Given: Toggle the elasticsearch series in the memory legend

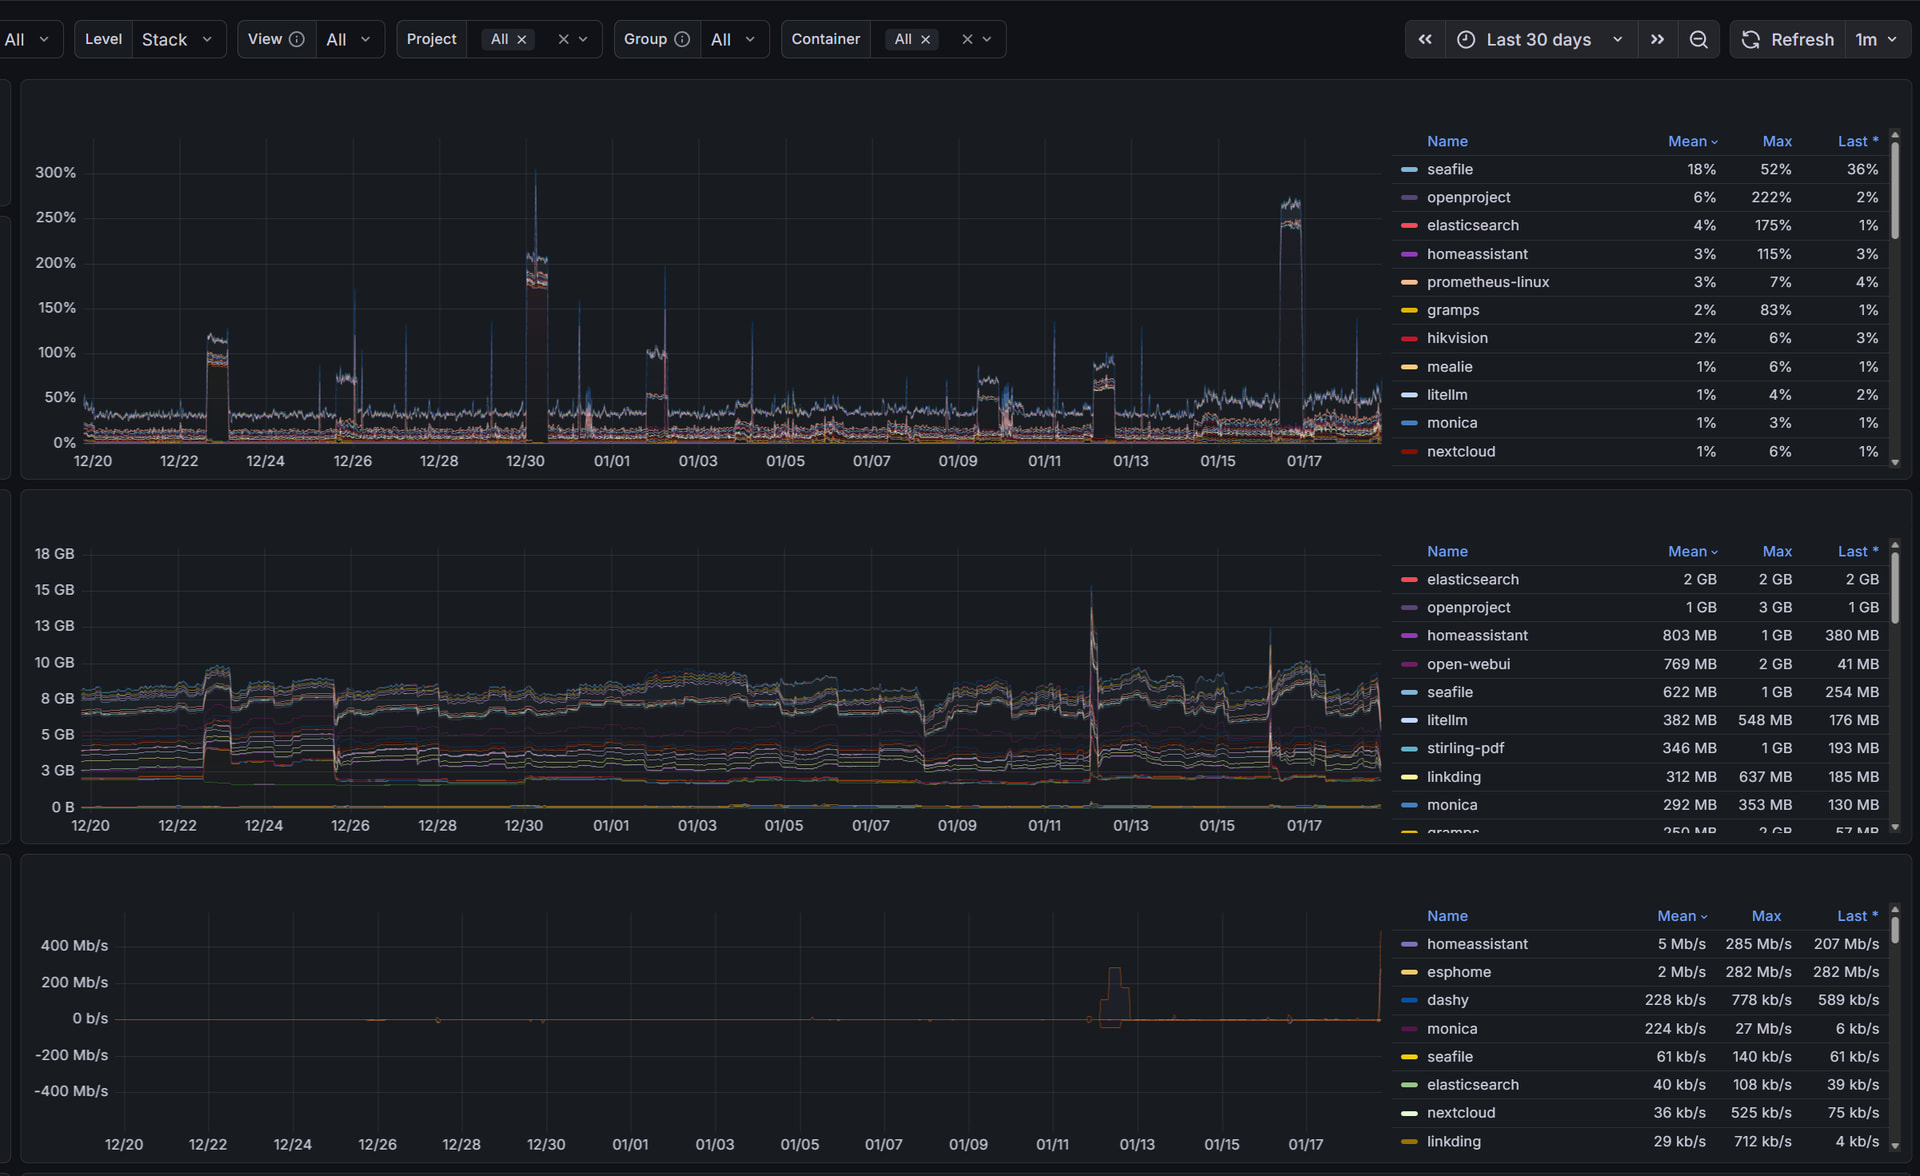Looking at the screenshot, I should tap(1473, 579).
